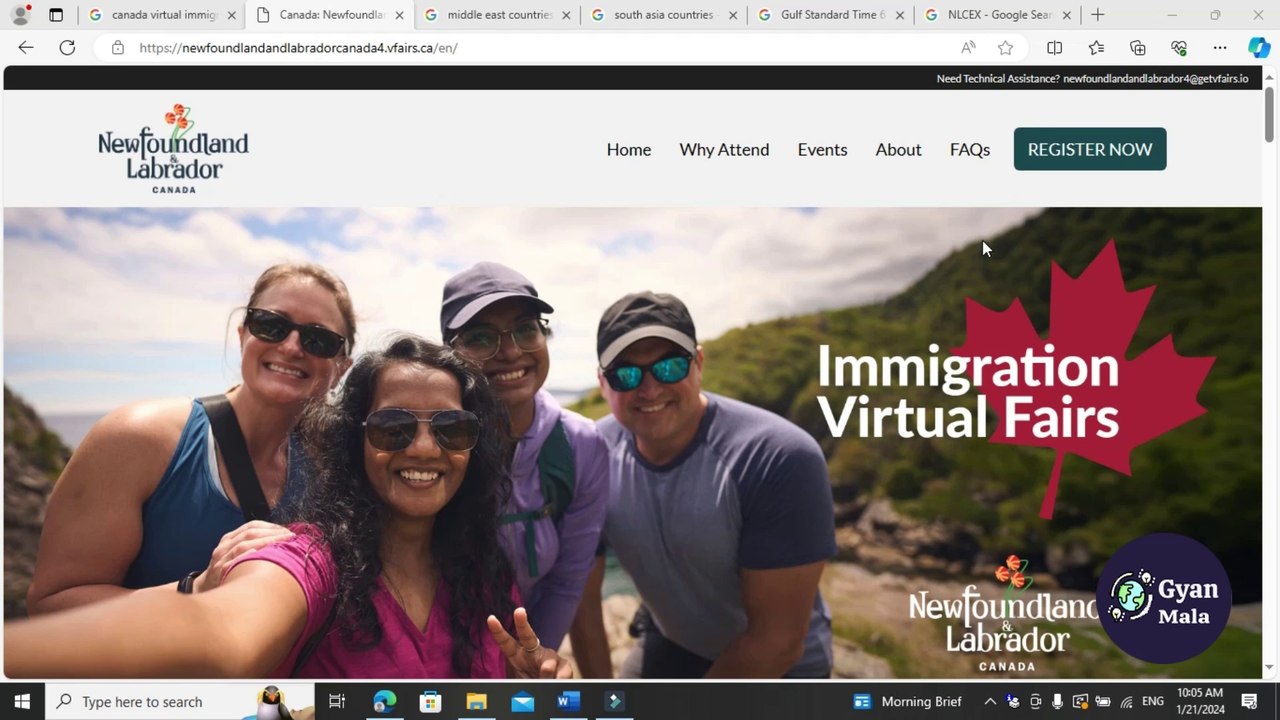The image size is (1280, 720).
Task: Open Edge Settings and more menu
Action: 1220,48
